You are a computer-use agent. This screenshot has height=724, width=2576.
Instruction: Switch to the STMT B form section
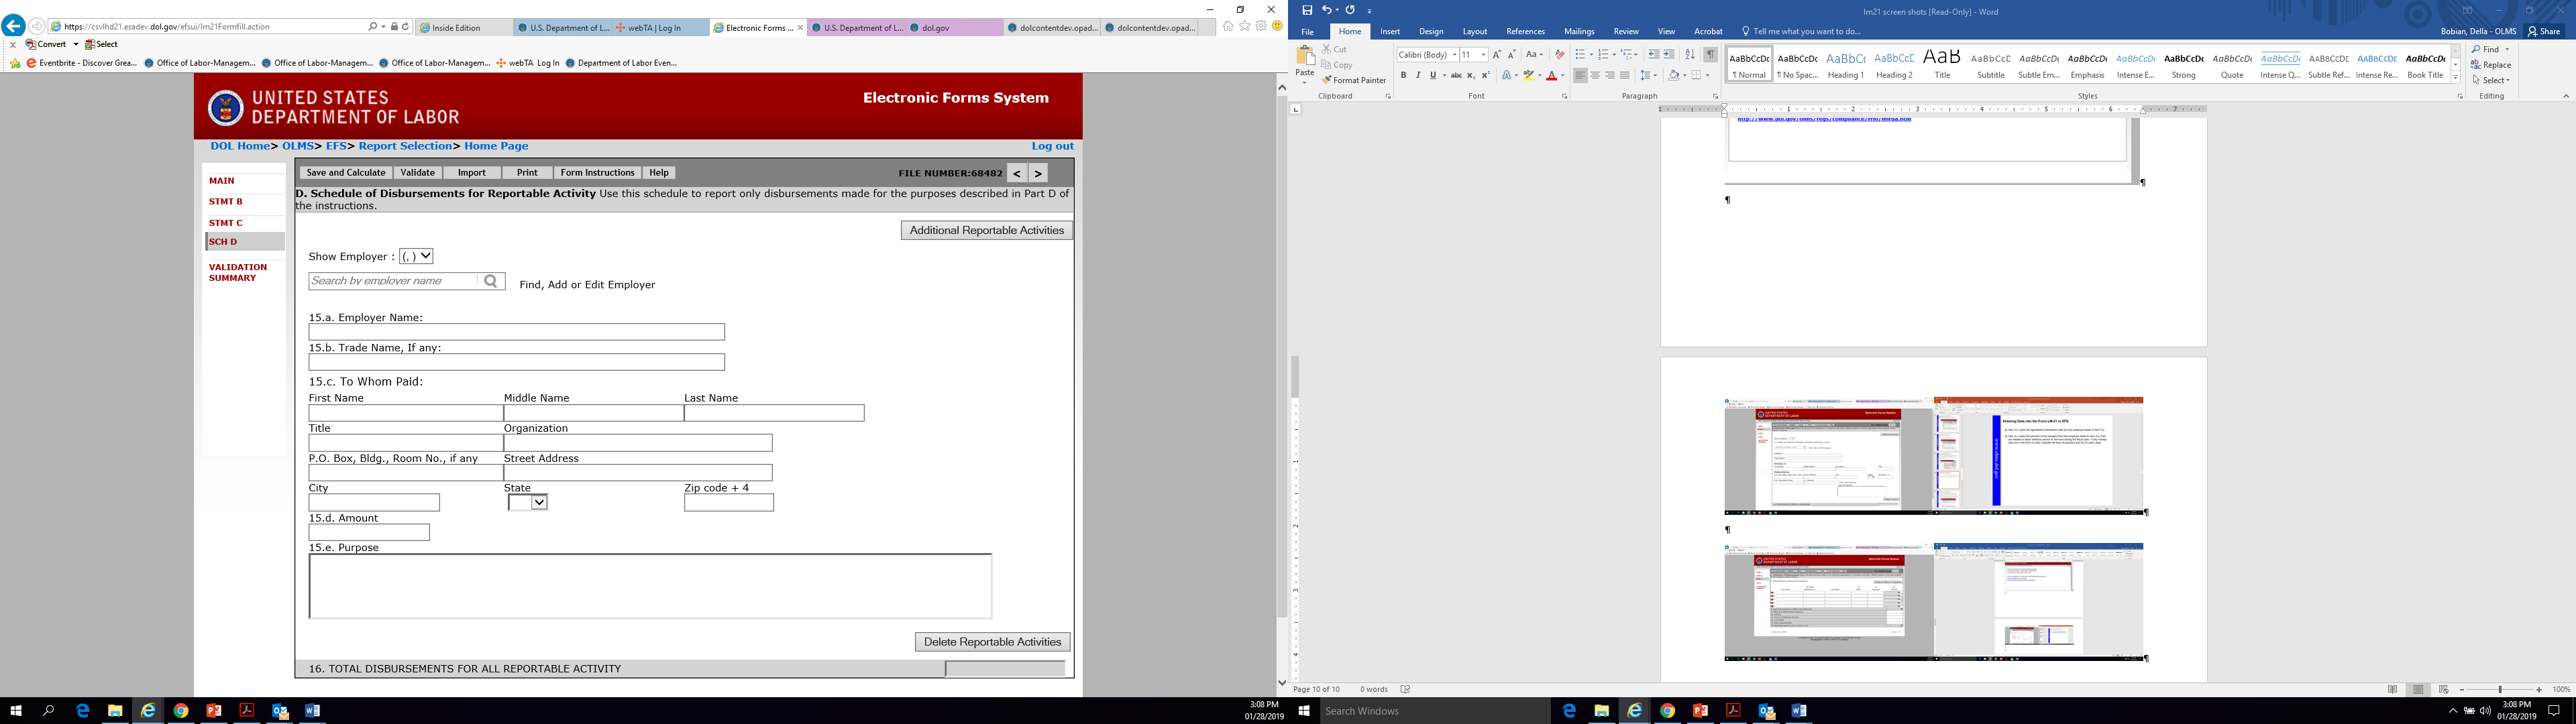(226, 202)
